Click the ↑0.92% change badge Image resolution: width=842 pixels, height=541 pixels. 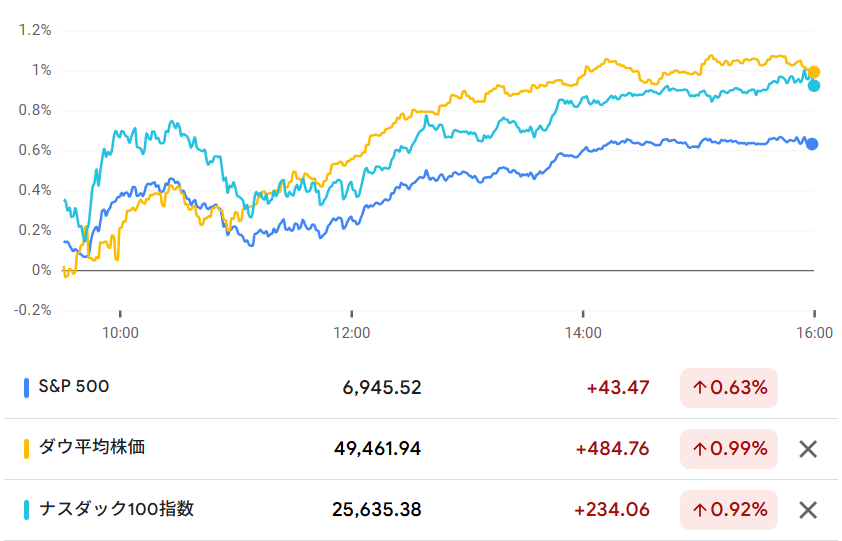coord(729,510)
